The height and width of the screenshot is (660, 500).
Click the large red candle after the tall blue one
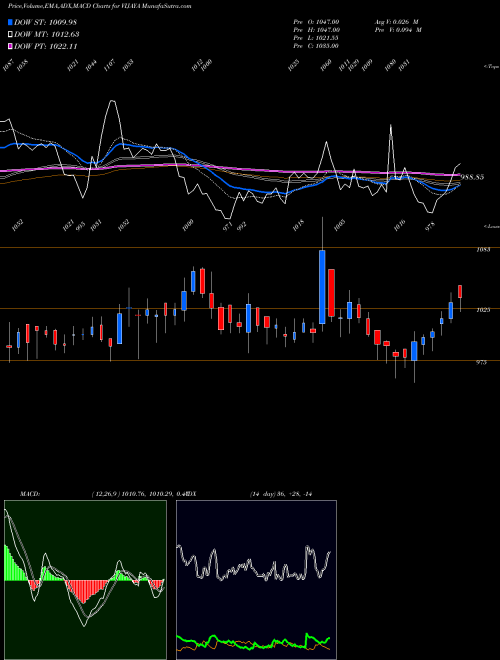[331, 293]
